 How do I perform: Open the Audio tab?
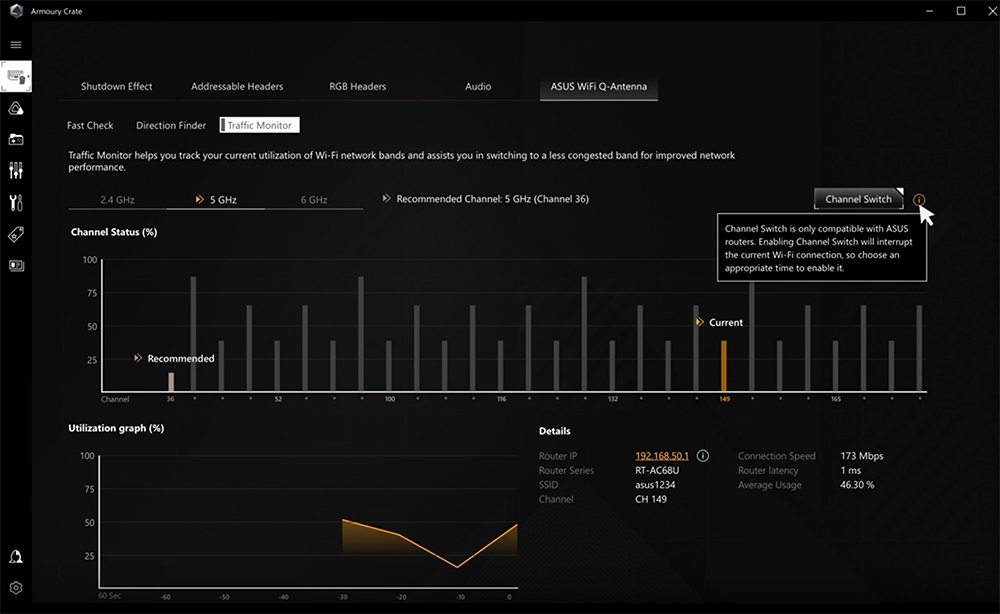478,86
